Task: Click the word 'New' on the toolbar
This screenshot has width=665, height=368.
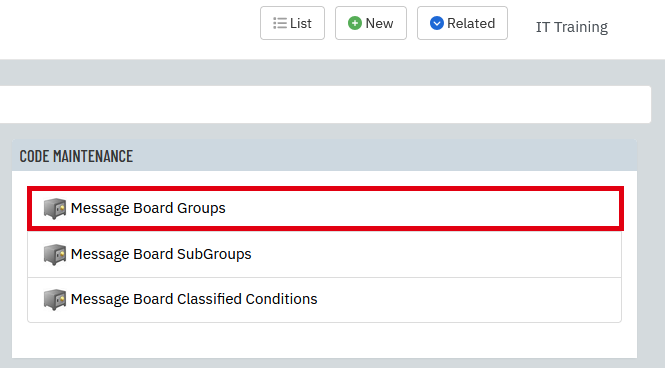Action: pyautogui.click(x=379, y=23)
